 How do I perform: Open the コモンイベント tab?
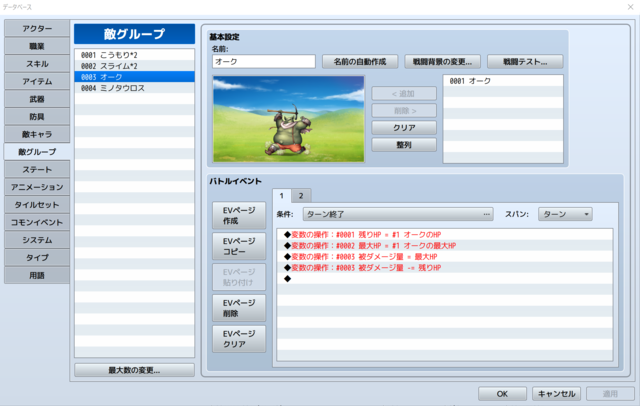click(x=37, y=222)
